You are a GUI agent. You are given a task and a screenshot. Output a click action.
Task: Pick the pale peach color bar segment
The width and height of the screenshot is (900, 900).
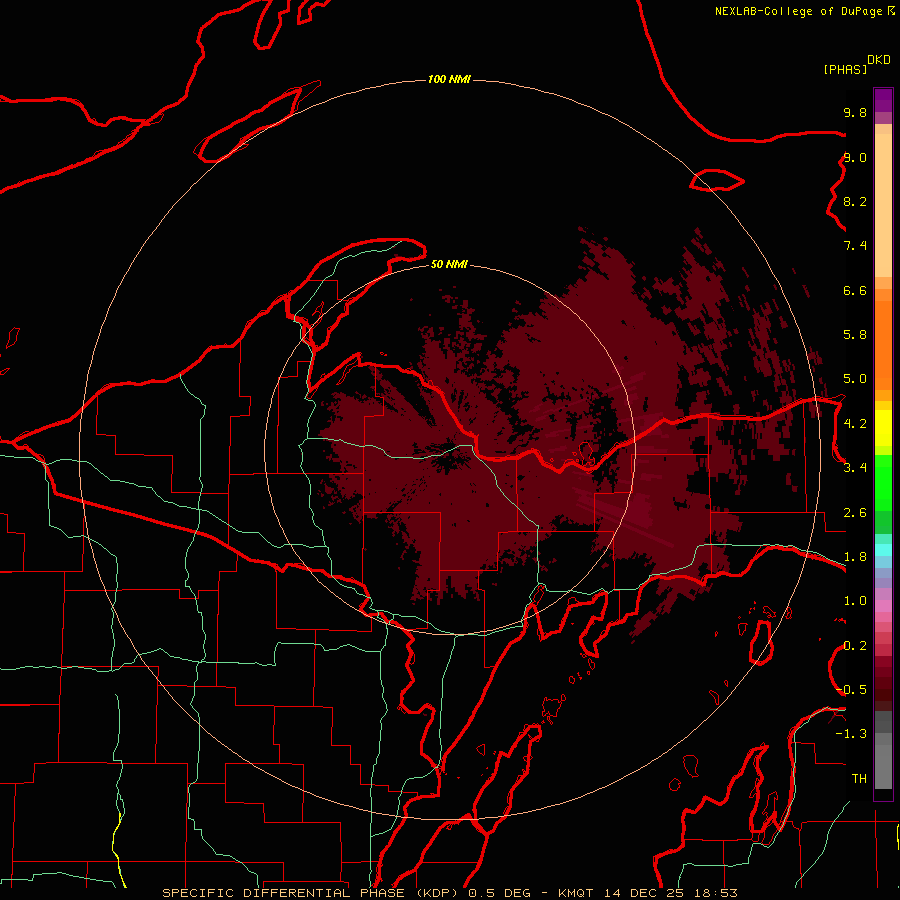click(883, 205)
